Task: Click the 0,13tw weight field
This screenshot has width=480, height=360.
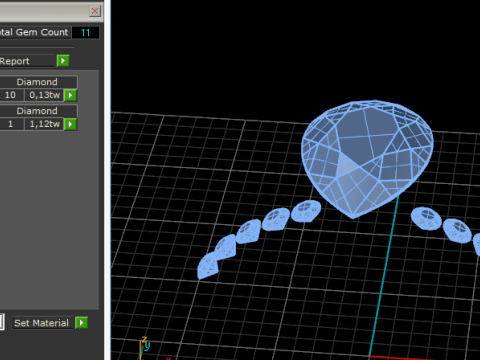Action: 44,95
